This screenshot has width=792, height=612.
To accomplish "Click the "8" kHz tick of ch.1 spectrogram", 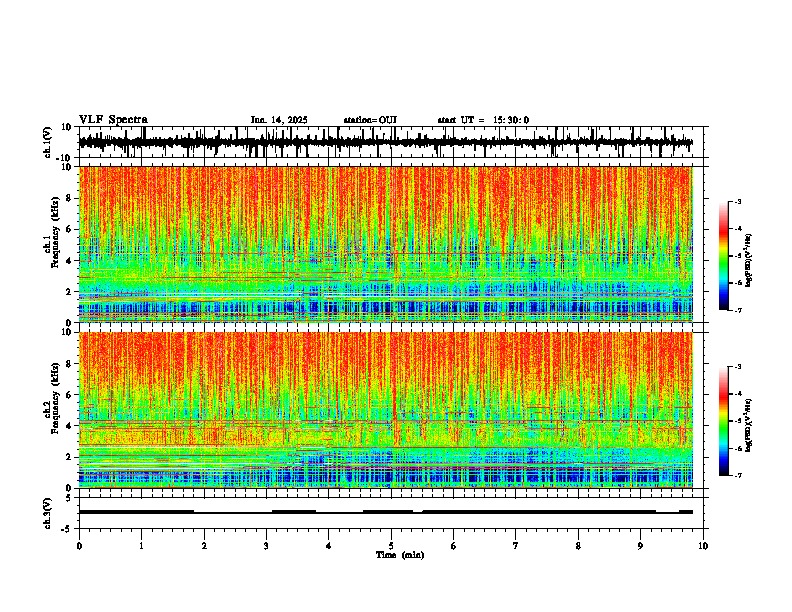I will pyautogui.click(x=70, y=198).
